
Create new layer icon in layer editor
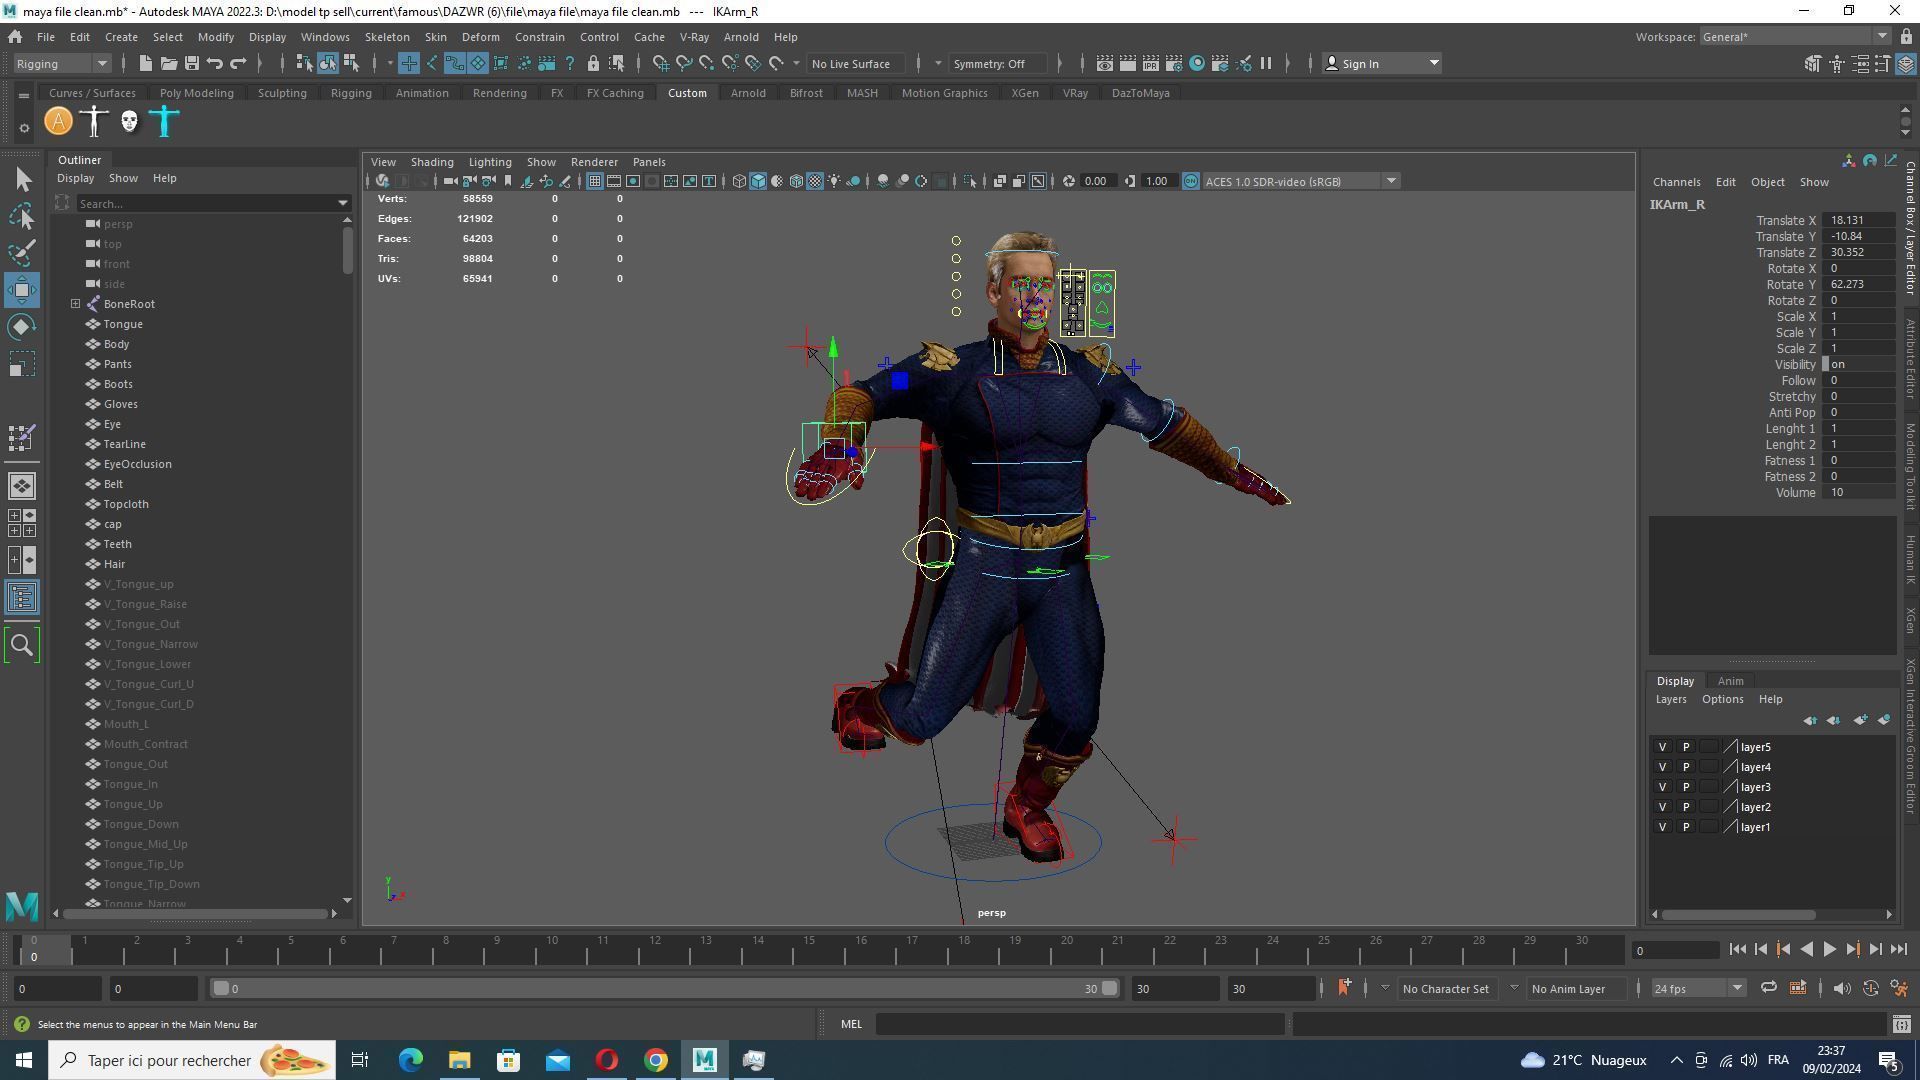(1860, 720)
